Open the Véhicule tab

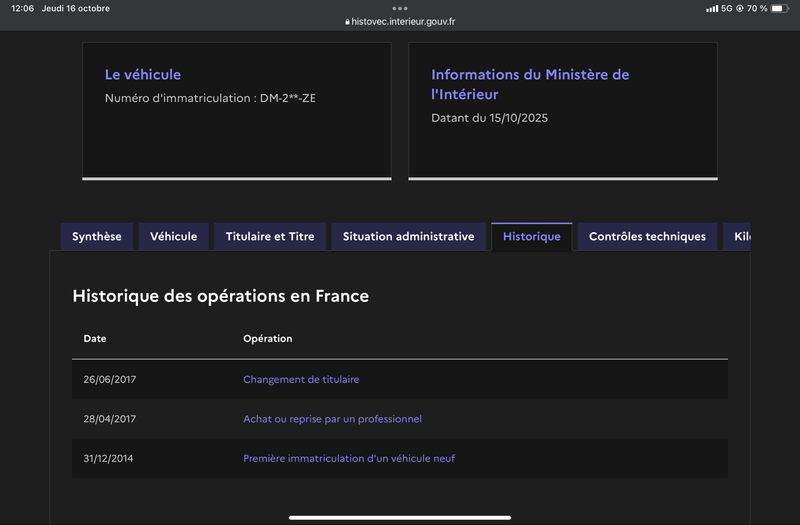tap(173, 237)
